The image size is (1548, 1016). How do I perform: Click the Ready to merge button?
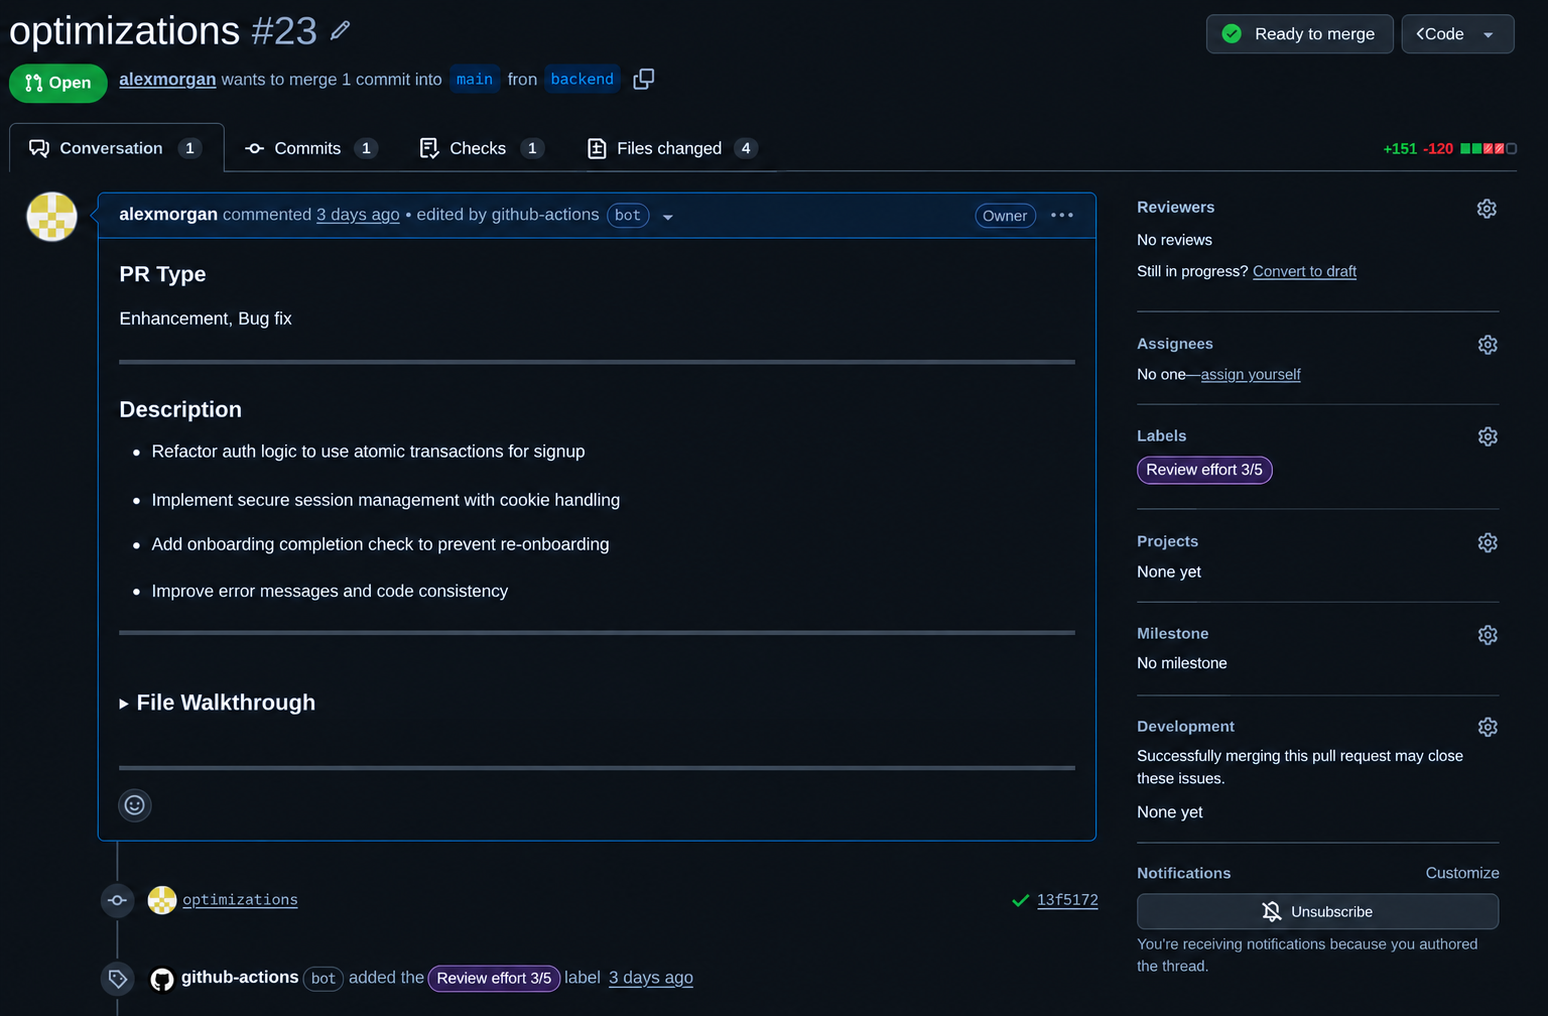point(1299,34)
